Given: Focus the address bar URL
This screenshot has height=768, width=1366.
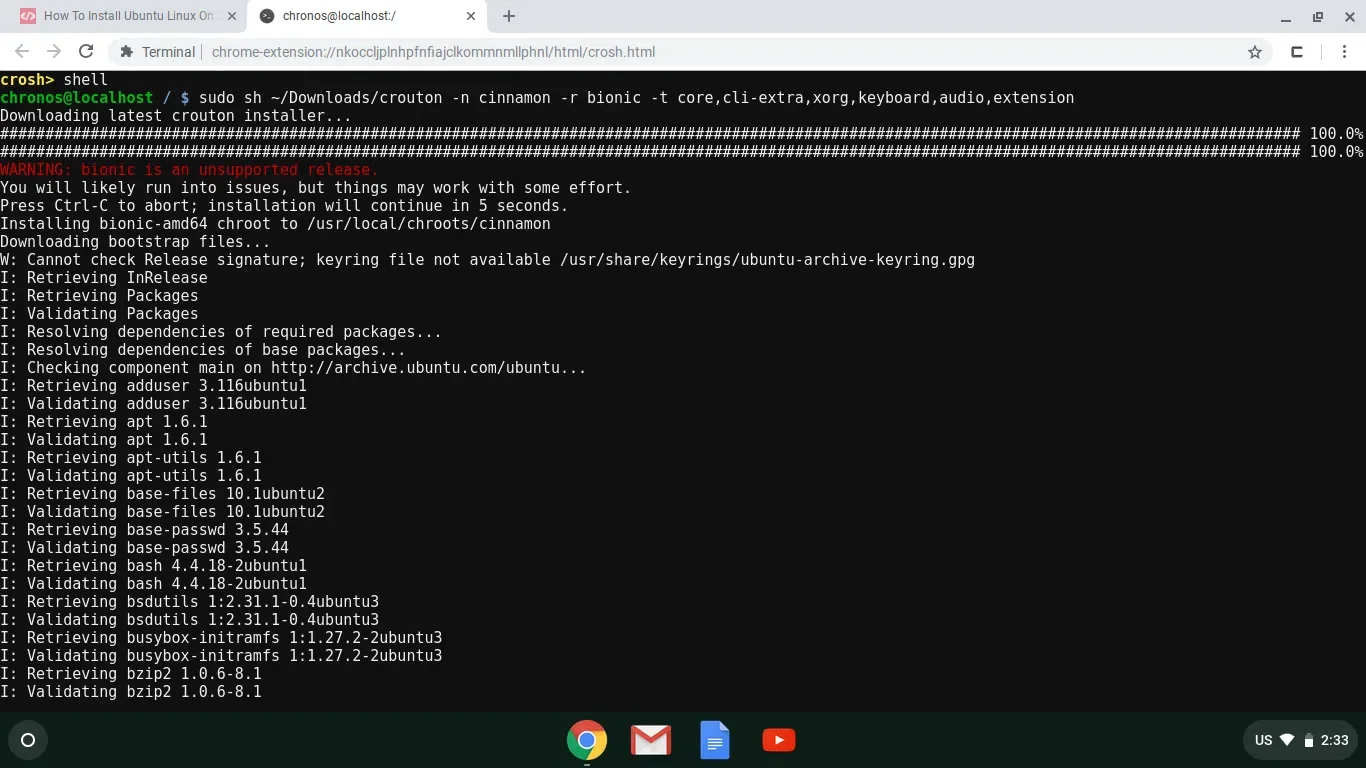Looking at the screenshot, I should pos(433,52).
